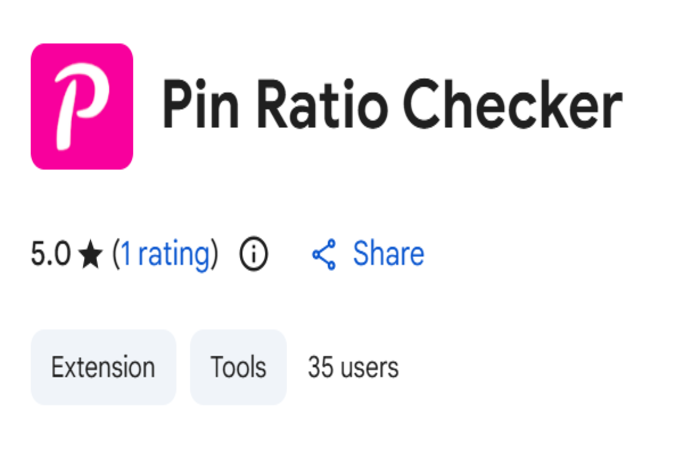Select the Tools category chip
Screen dimensions: 700x450
coord(238,367)
